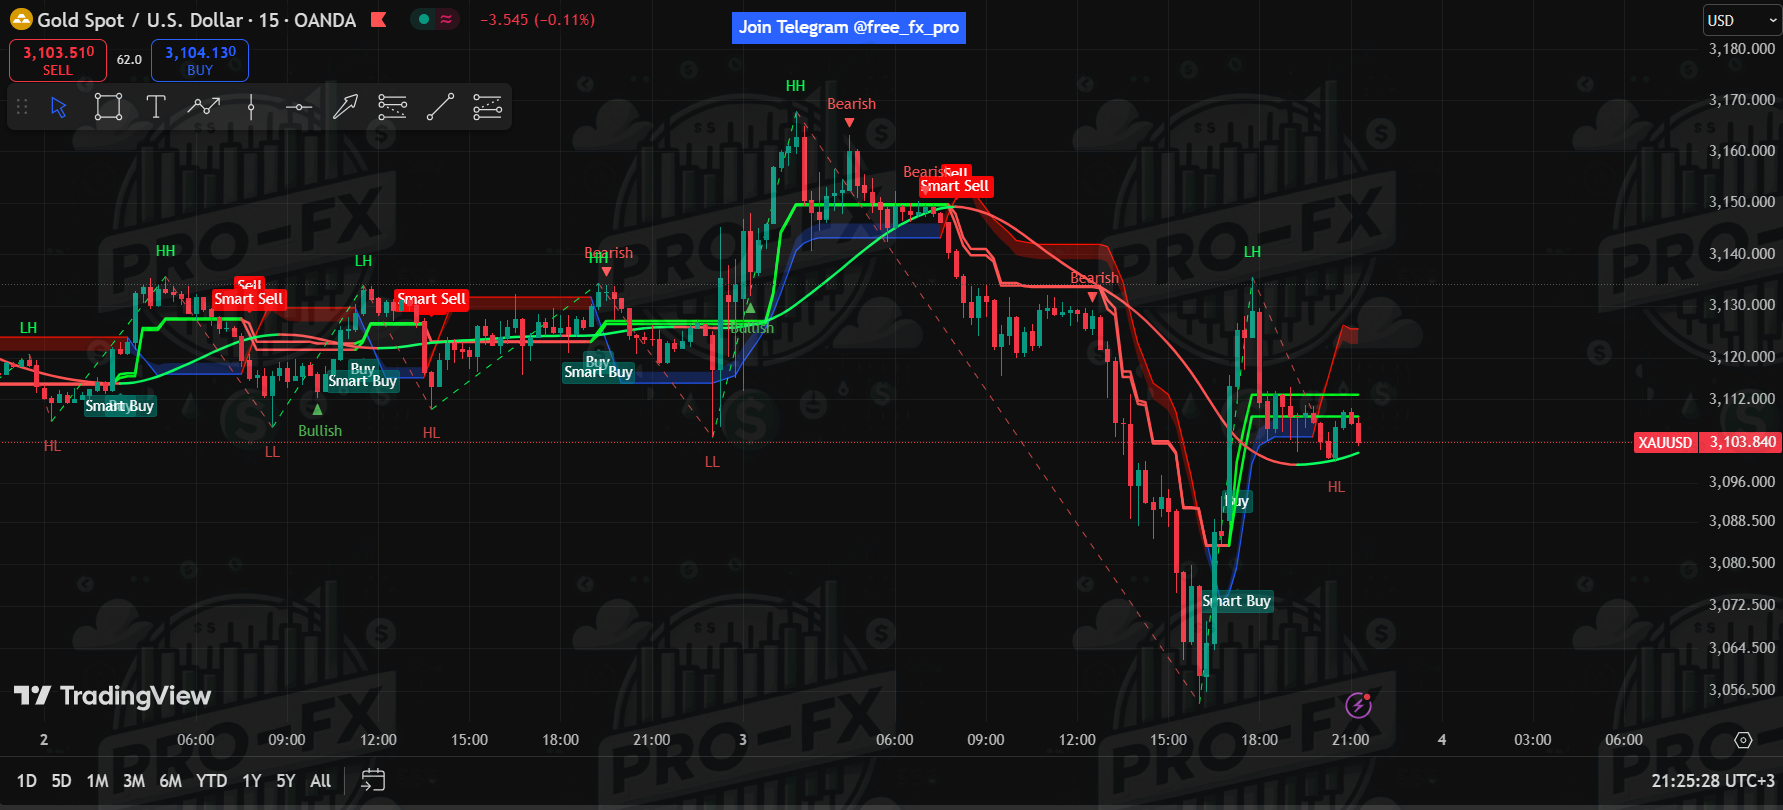1783x810 pixels.
Task: Choose the rectangle shape drawing tool
Action: 108,107
